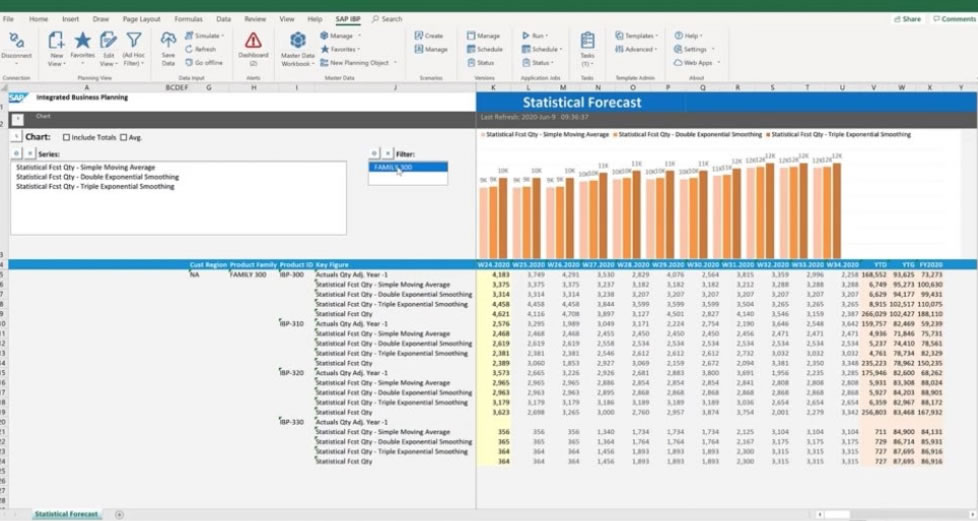The height and width of the screenshot is (521, 978).
Task: Click the Save Data cloud icon
Action: coord(168,41)
